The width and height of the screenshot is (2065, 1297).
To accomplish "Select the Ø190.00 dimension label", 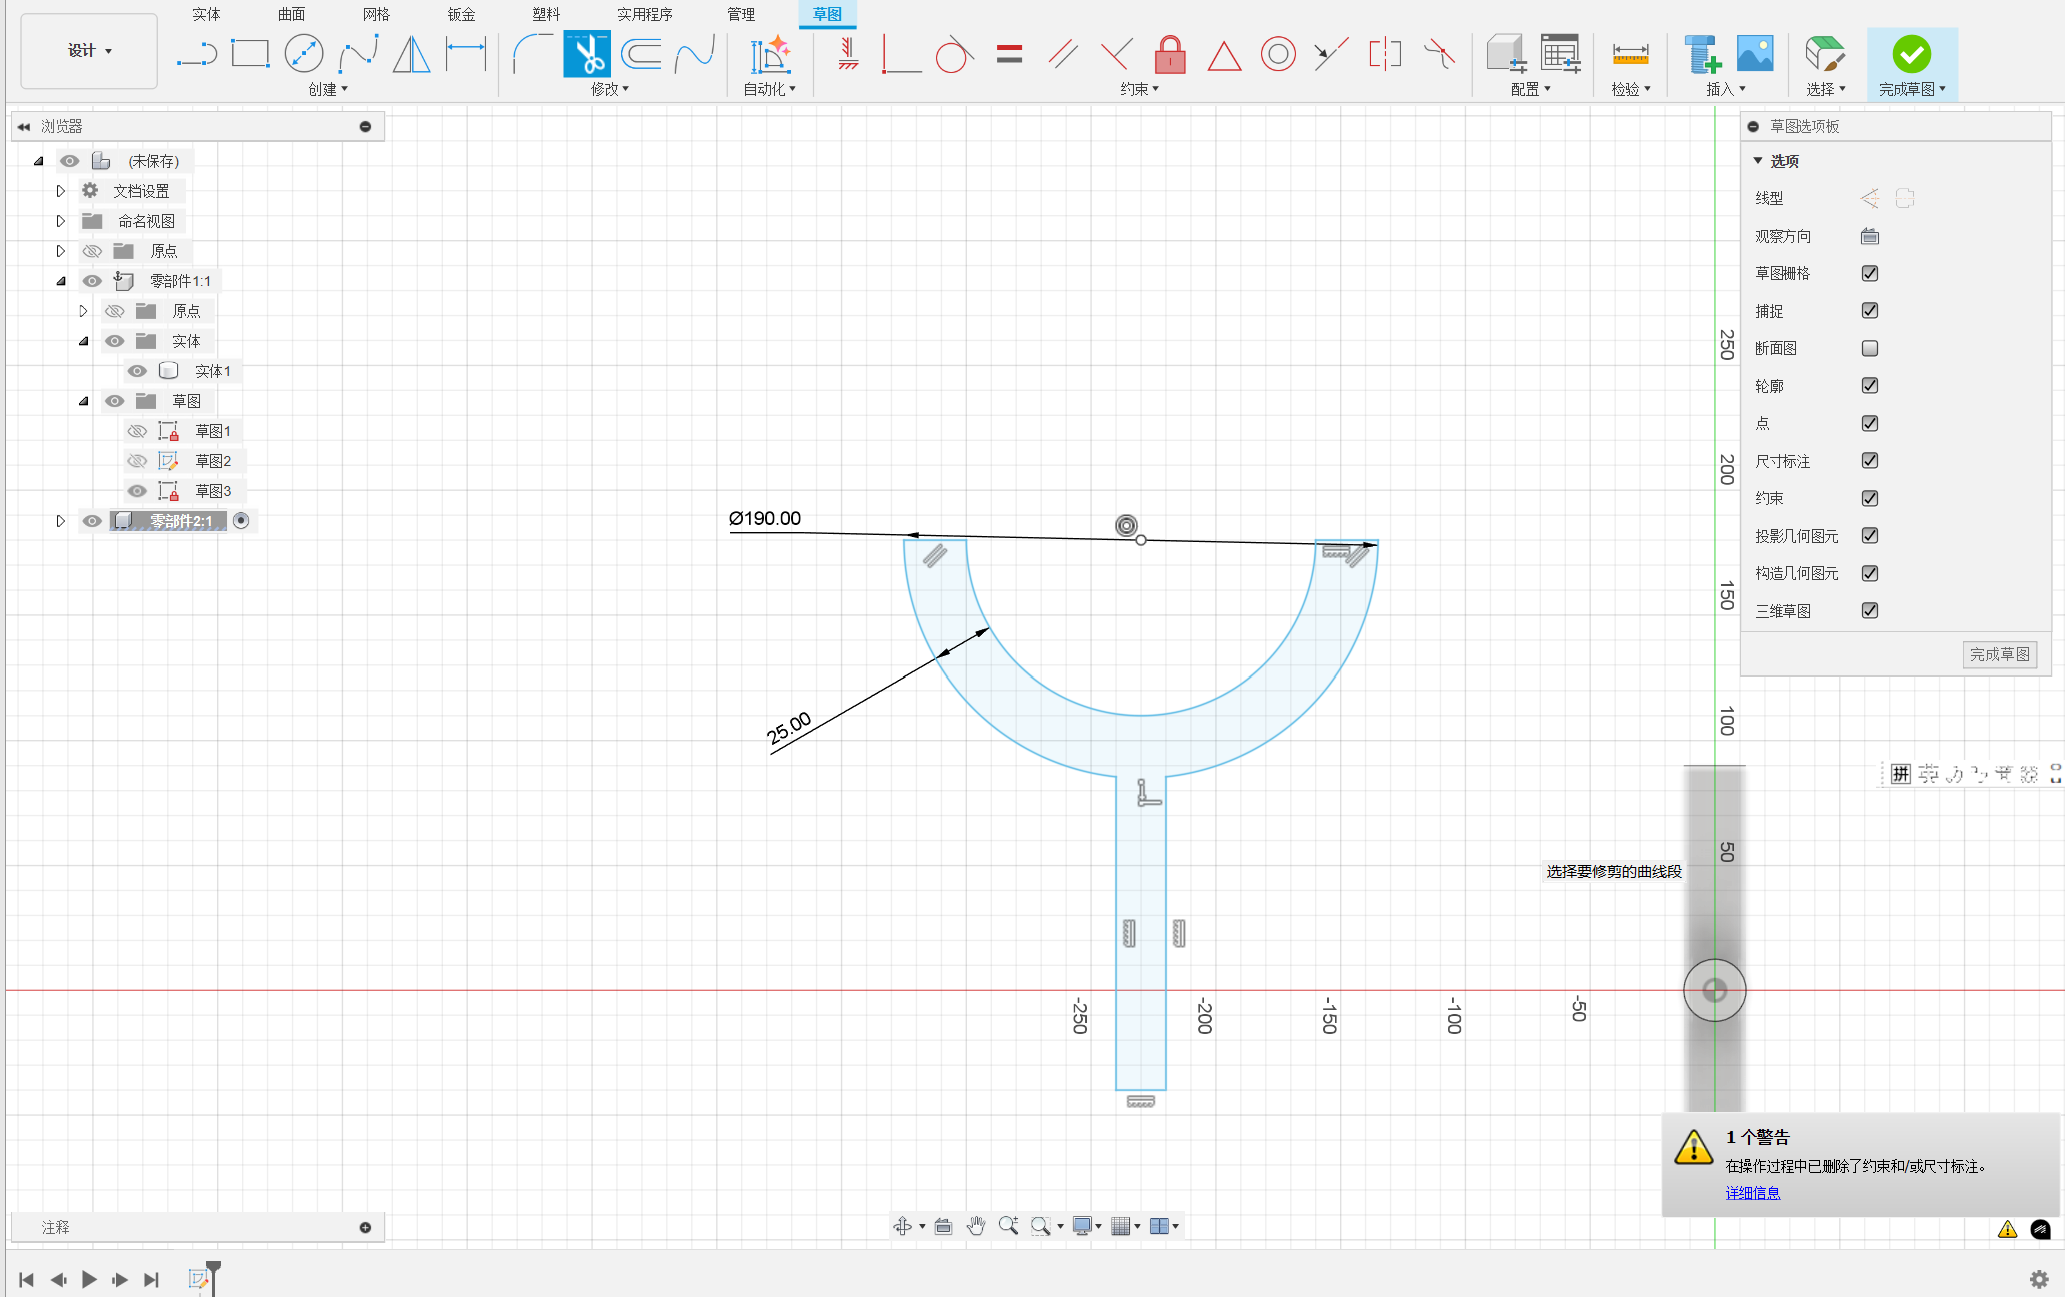I will pyautogui.click(x=765, y=518).
